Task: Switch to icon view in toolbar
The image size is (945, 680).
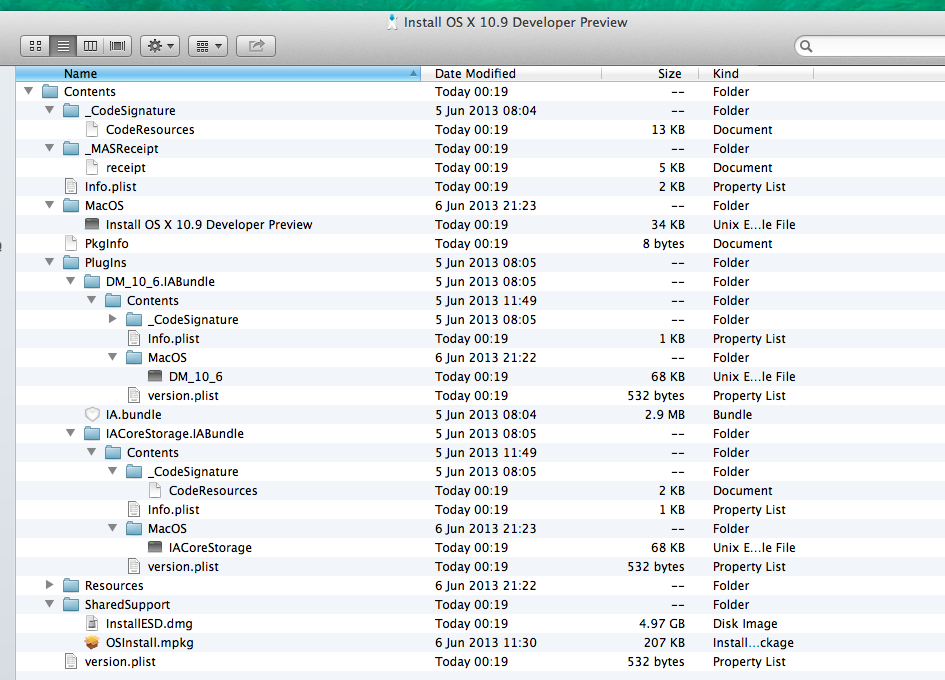Action: 35,46
